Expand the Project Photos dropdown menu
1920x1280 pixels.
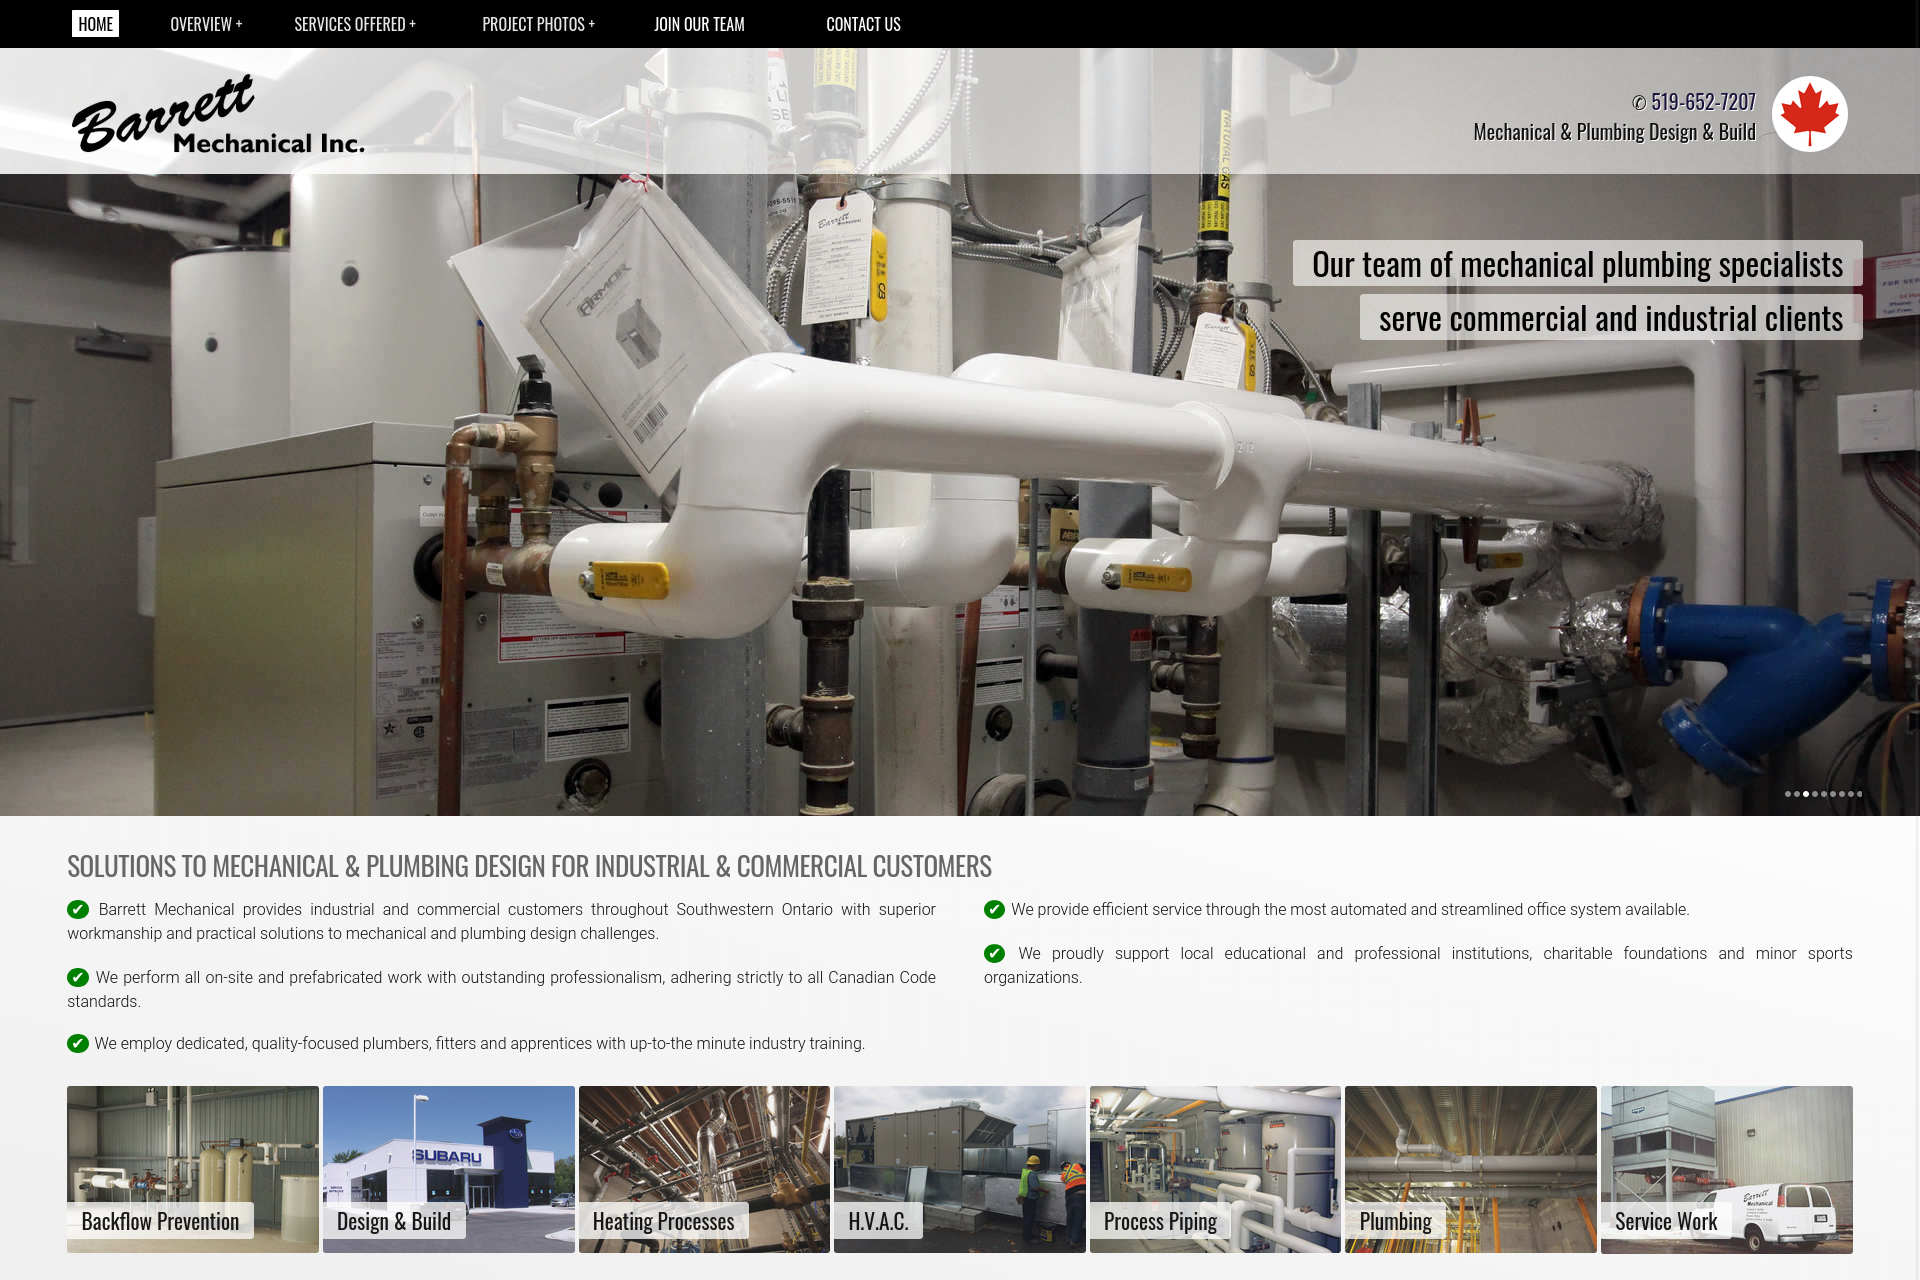click(x=538, y=24)
